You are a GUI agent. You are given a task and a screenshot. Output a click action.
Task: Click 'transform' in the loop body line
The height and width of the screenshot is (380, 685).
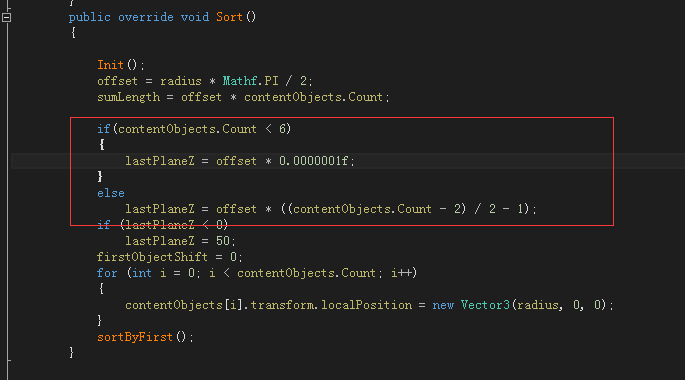282,305
